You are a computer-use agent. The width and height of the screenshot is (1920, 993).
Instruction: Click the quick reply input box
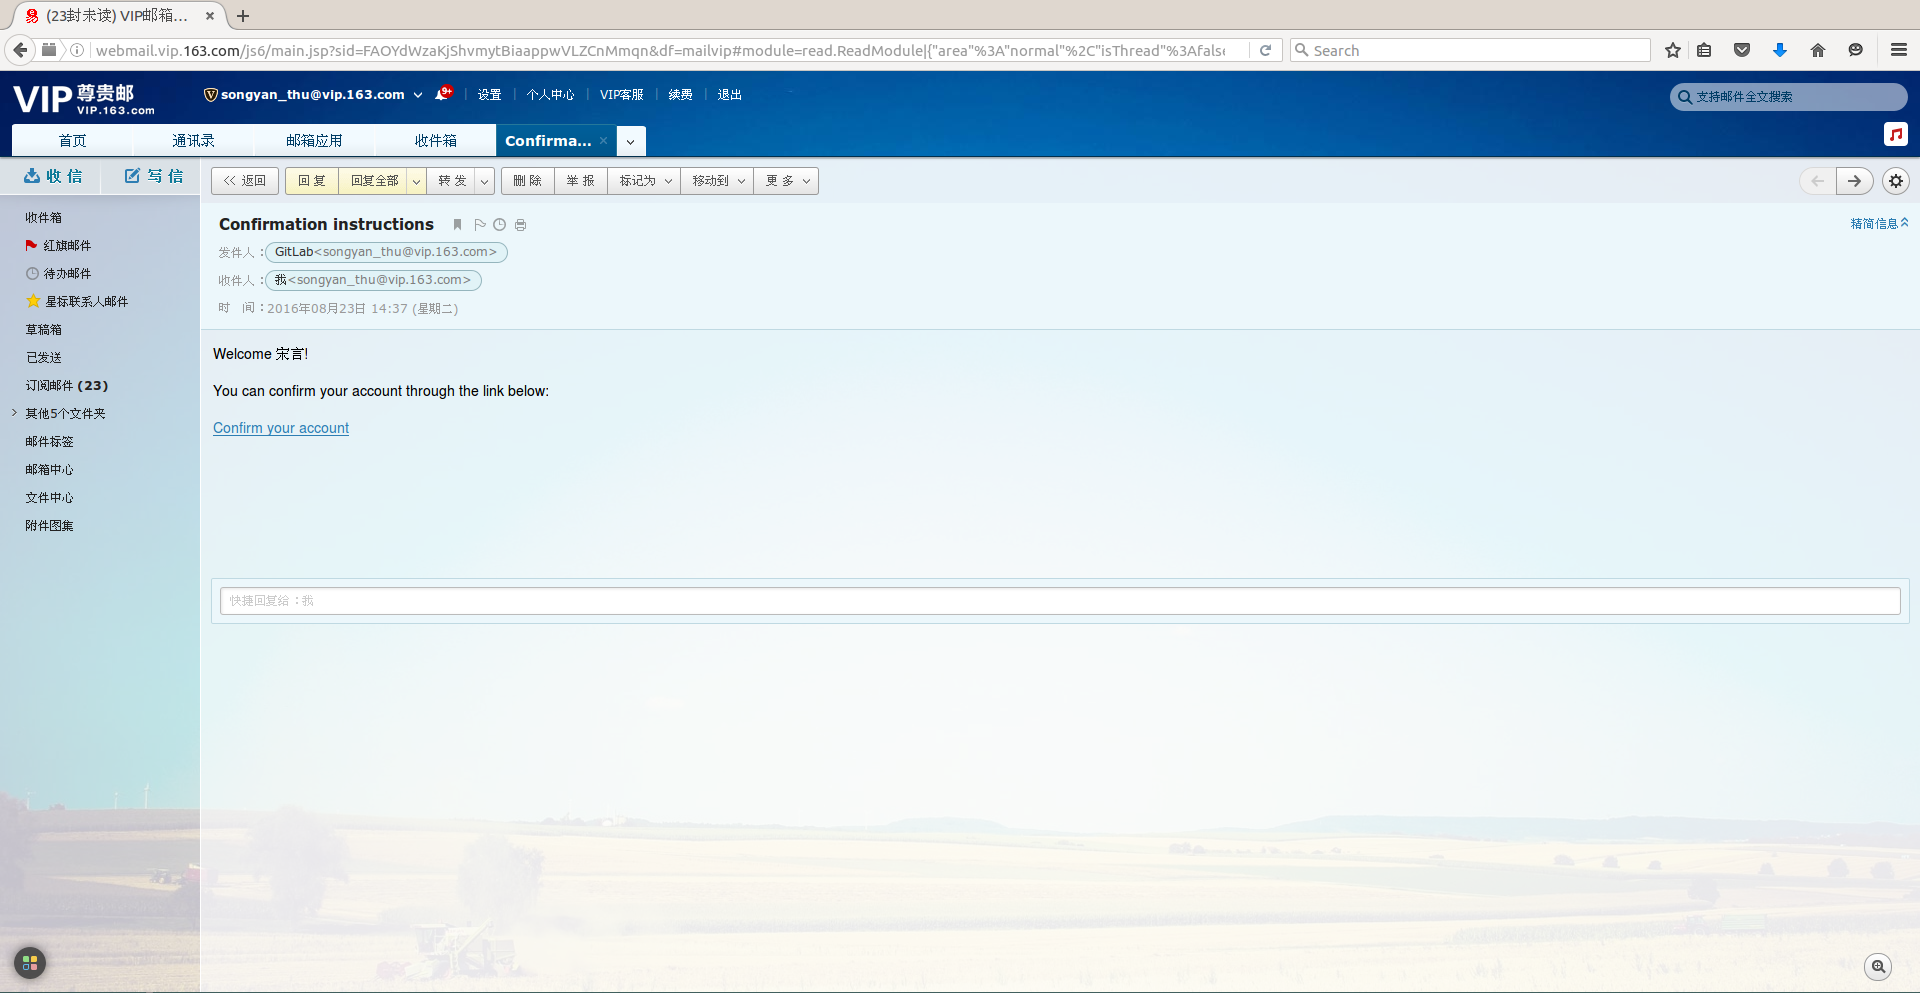(x=1060, y=601)
